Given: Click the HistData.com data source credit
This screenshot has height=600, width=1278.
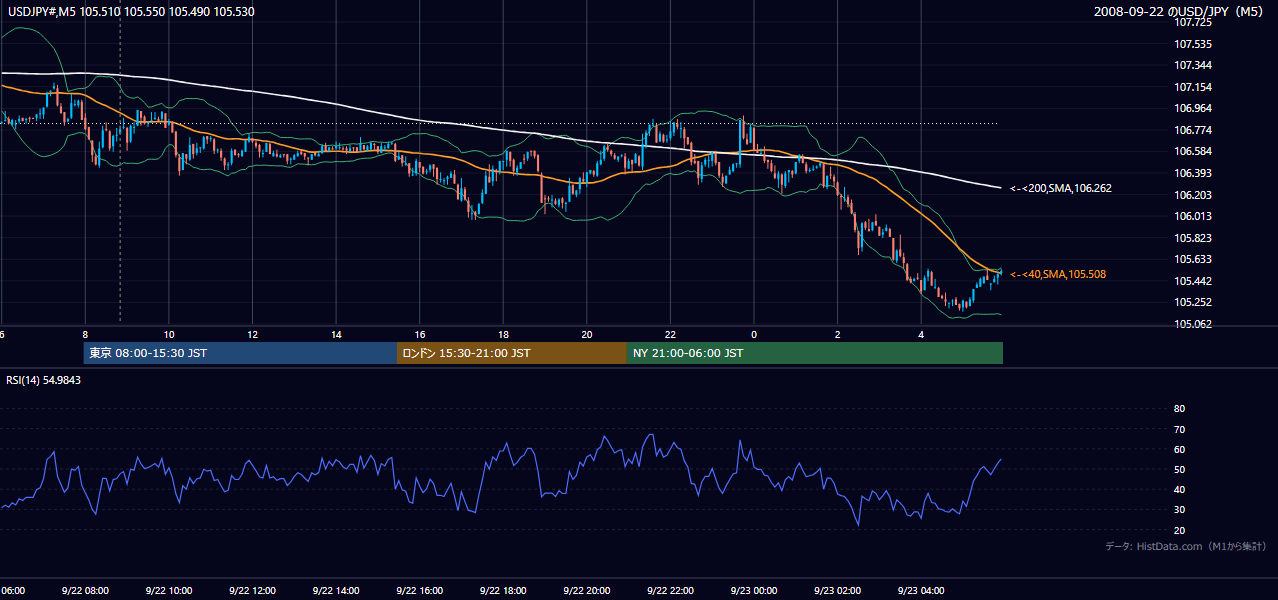Looking at the screenshot, I should [1186, 546].
